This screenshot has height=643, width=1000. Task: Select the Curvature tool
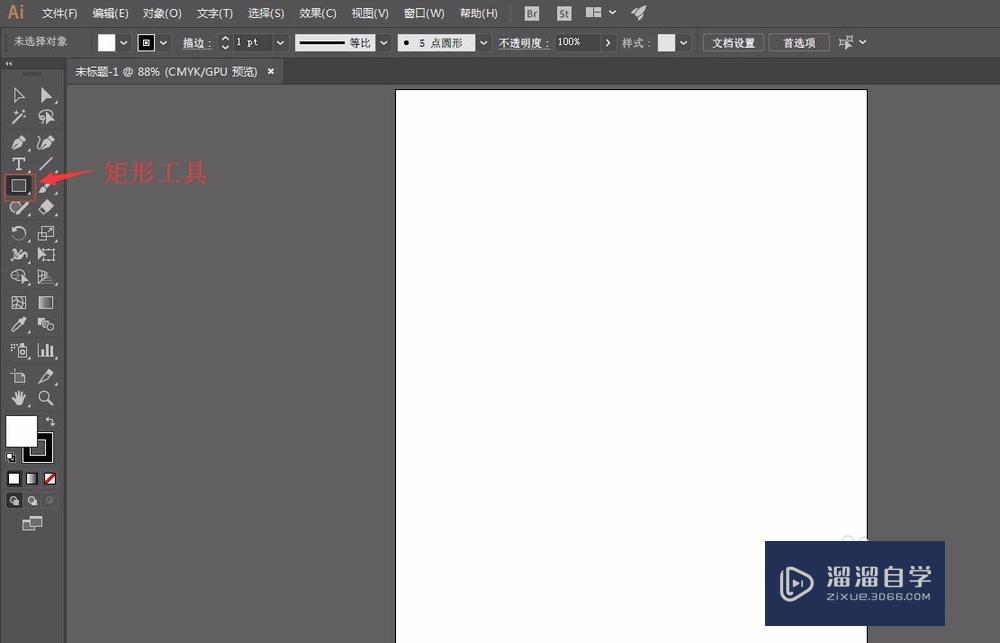[x=46, y=143]
